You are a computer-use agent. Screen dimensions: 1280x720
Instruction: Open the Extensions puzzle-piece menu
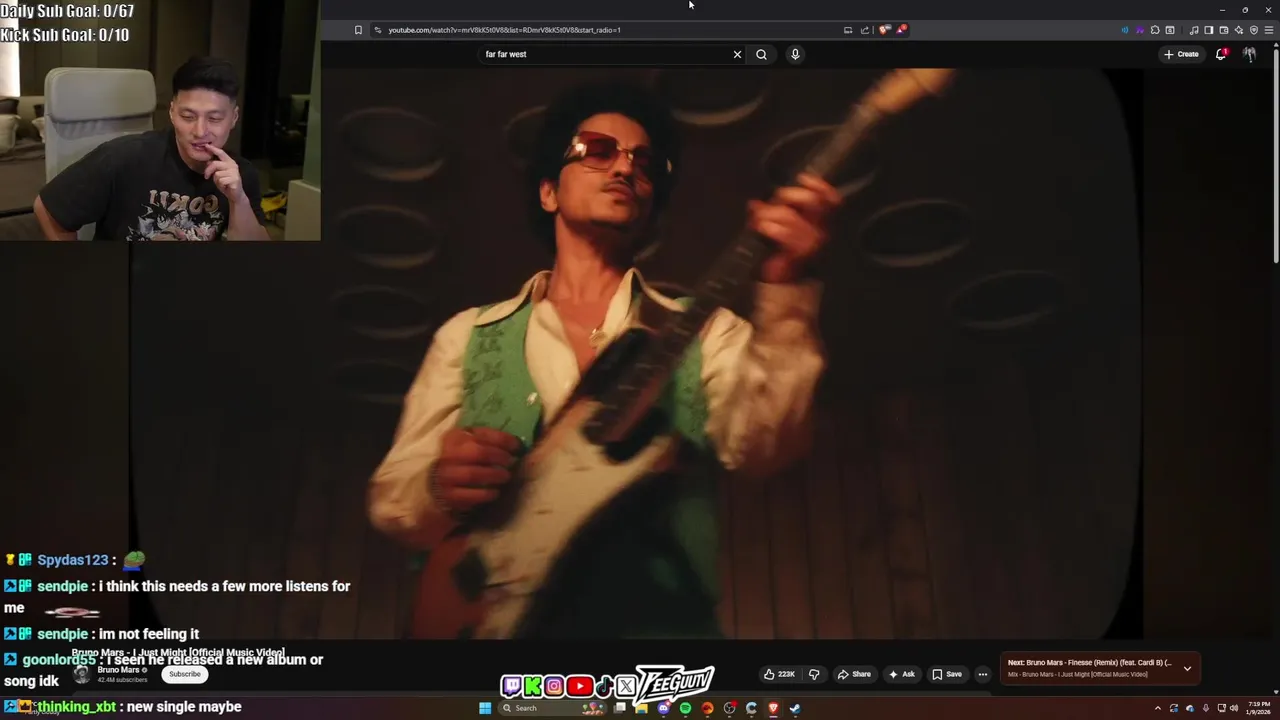[1155, 30]
